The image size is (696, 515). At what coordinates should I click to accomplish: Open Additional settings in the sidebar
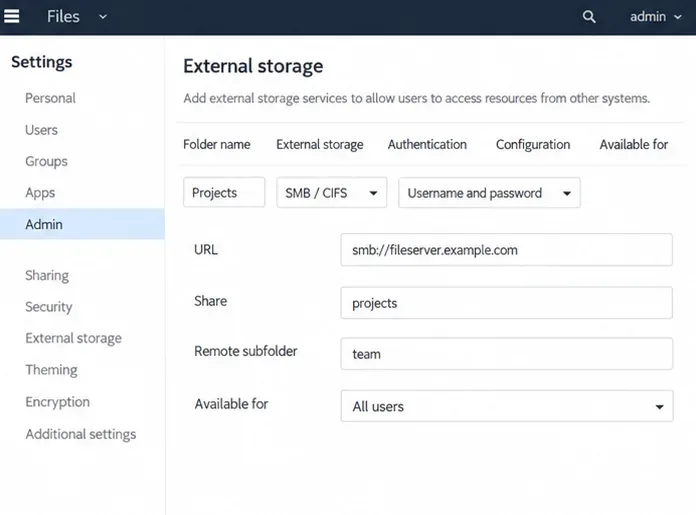(x=80, y=434)
